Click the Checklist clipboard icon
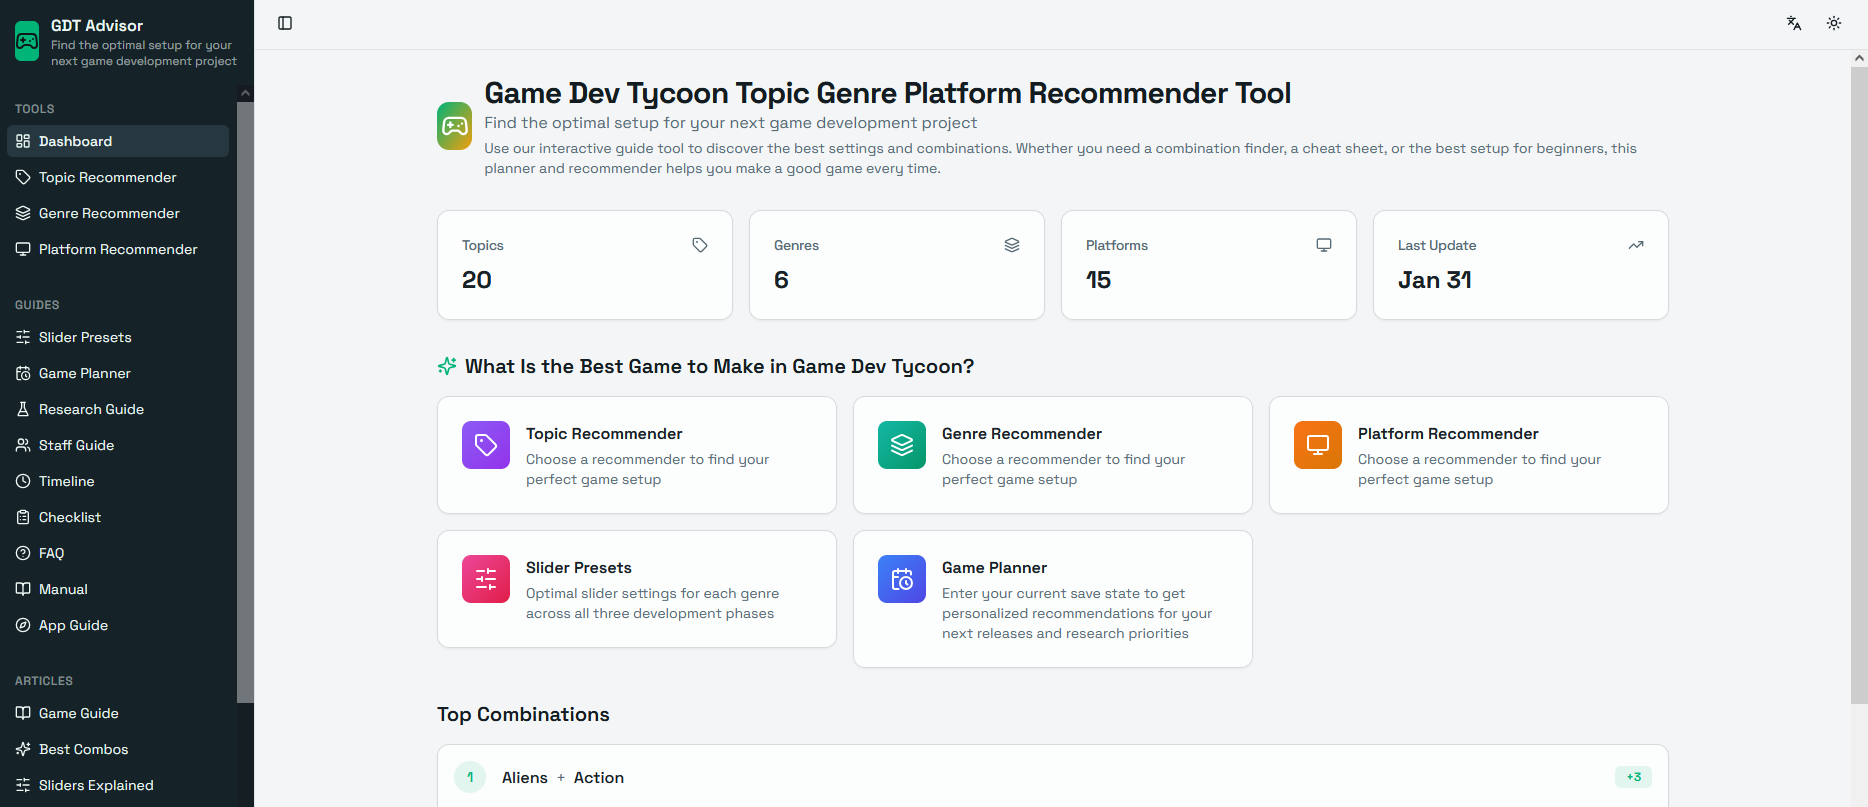 pyautogui.click(x=23, y=517)
